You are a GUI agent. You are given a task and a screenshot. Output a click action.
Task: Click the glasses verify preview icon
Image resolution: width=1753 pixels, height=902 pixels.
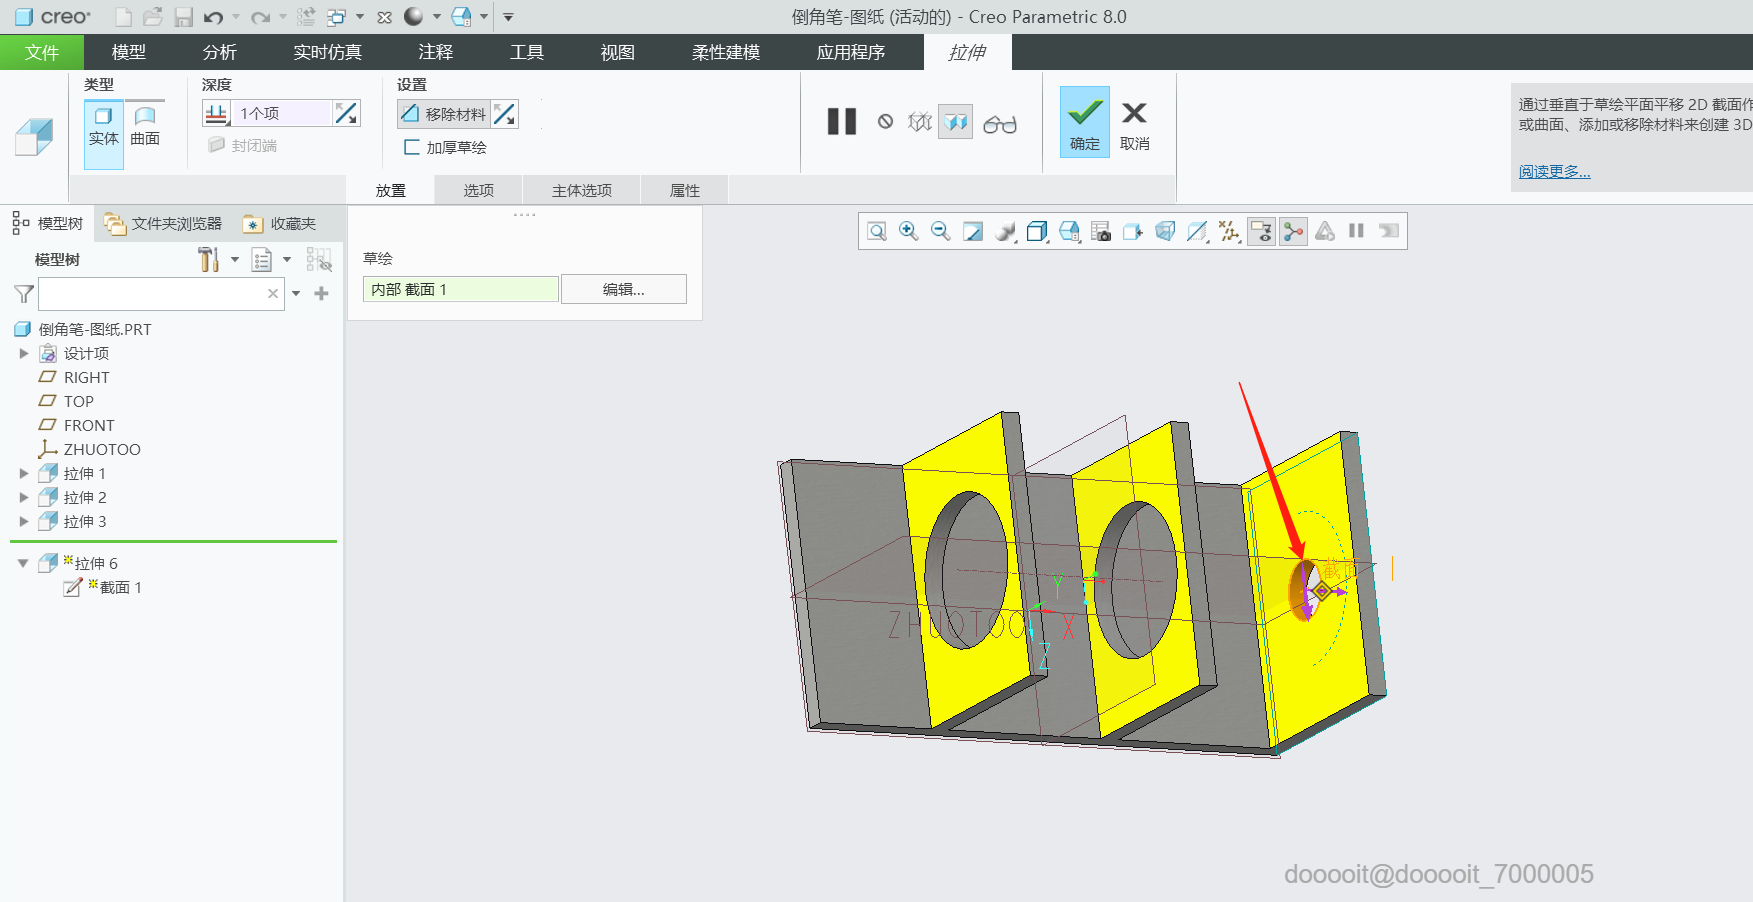point(1000,123)
